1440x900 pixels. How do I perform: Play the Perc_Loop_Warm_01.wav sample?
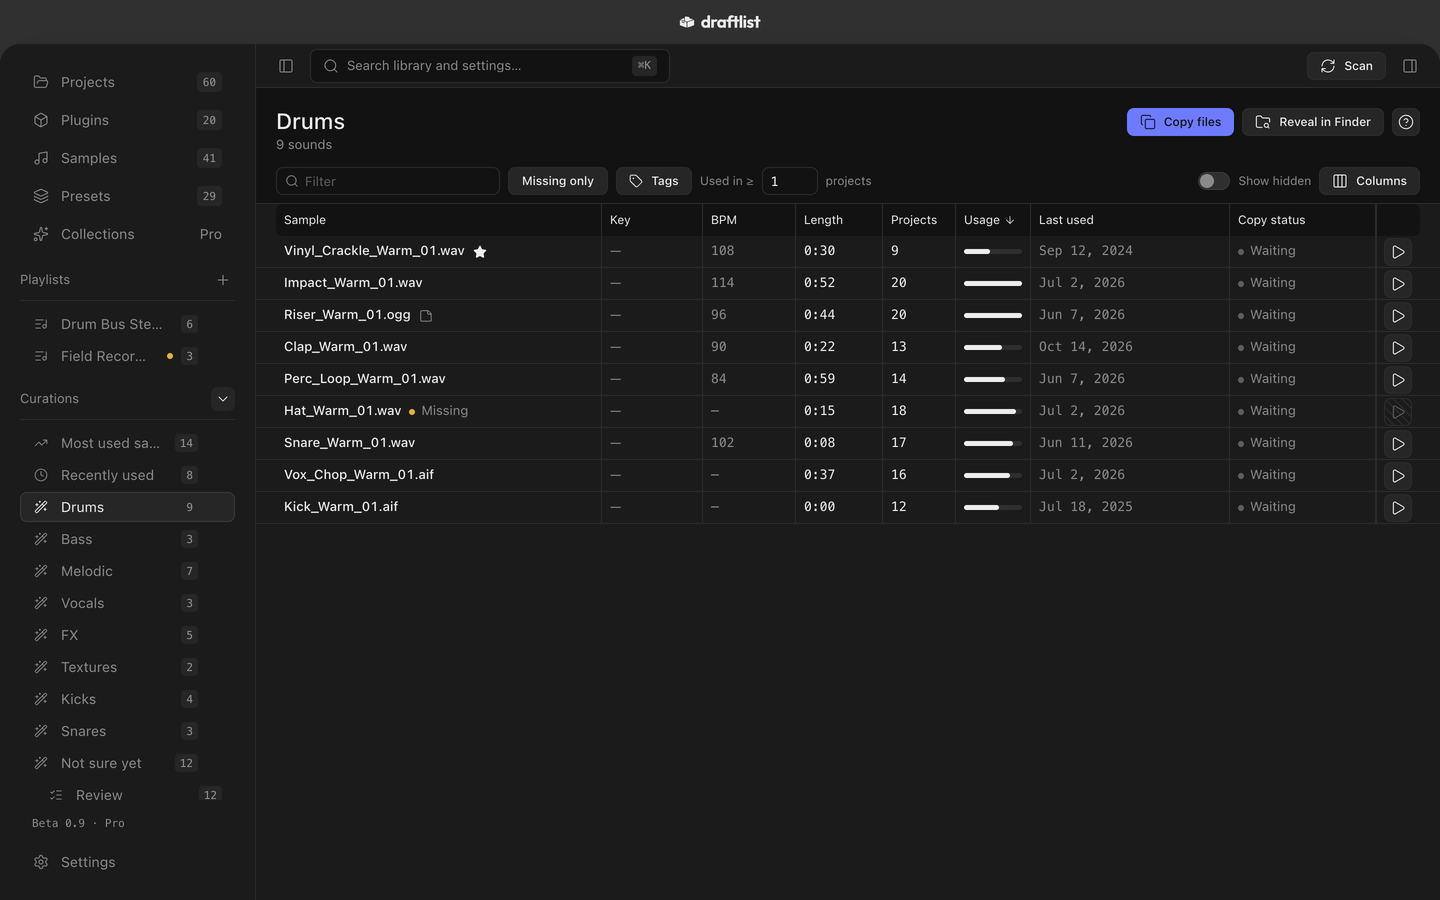tap(1398, 380)
